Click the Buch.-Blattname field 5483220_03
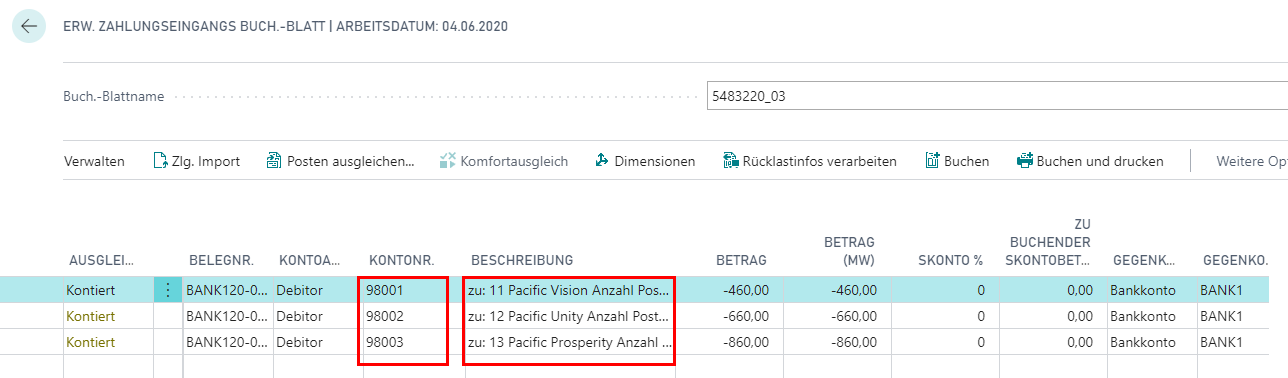This screenshot has height=378, width=1288. (x=996, y=97)
